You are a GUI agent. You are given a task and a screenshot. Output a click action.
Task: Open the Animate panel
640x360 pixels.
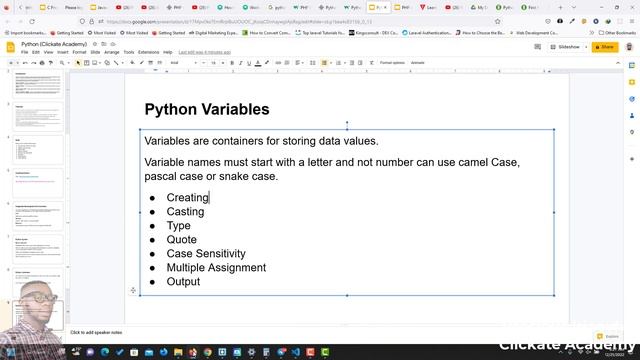click(418, 63)
